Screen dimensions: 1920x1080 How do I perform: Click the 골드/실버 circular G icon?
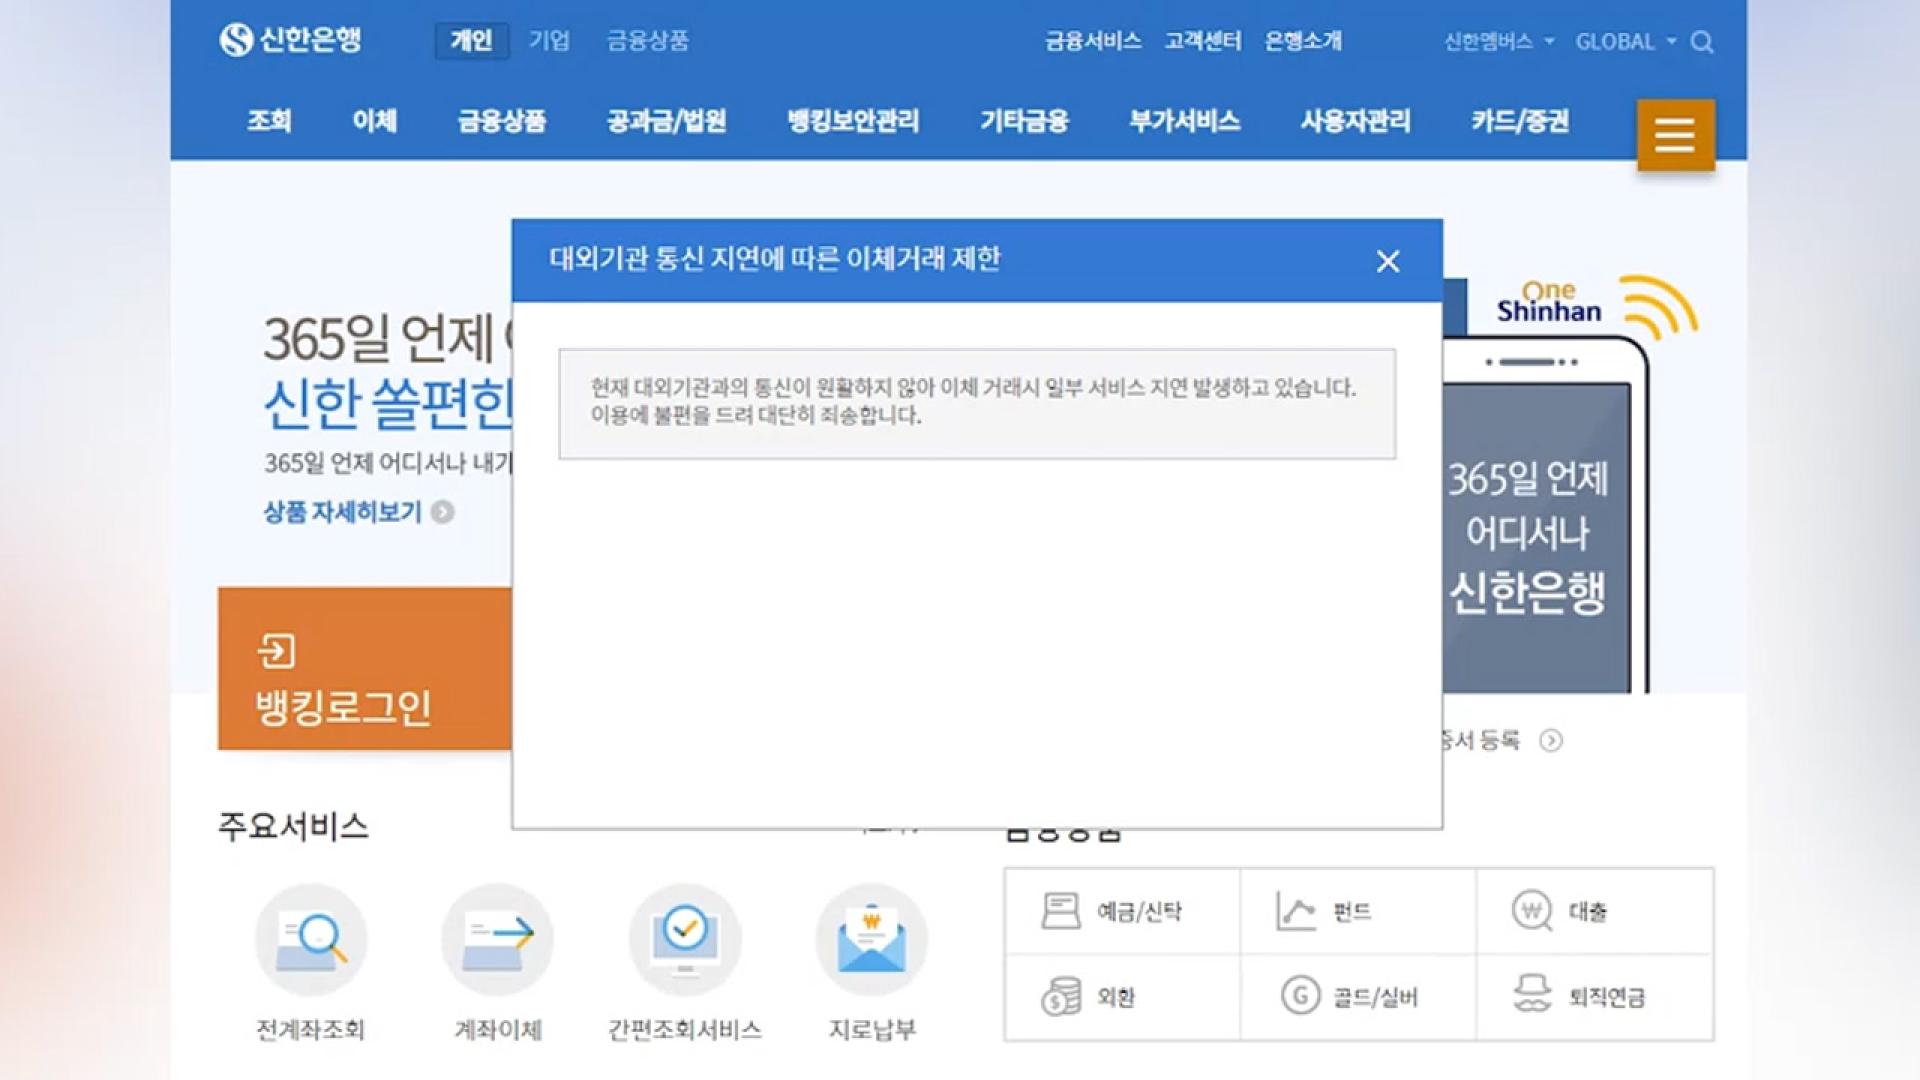coord(1298,996)
